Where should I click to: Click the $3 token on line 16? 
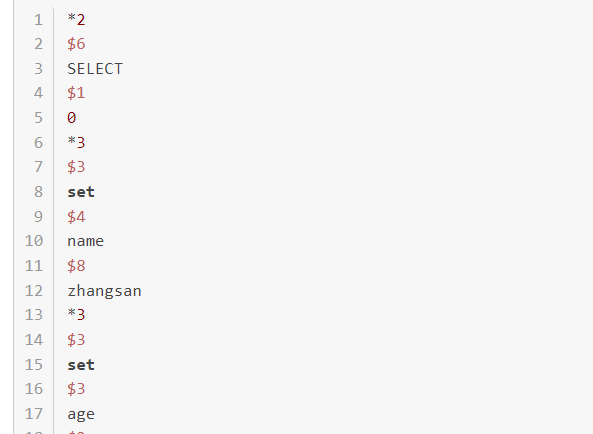click(76, 389)
